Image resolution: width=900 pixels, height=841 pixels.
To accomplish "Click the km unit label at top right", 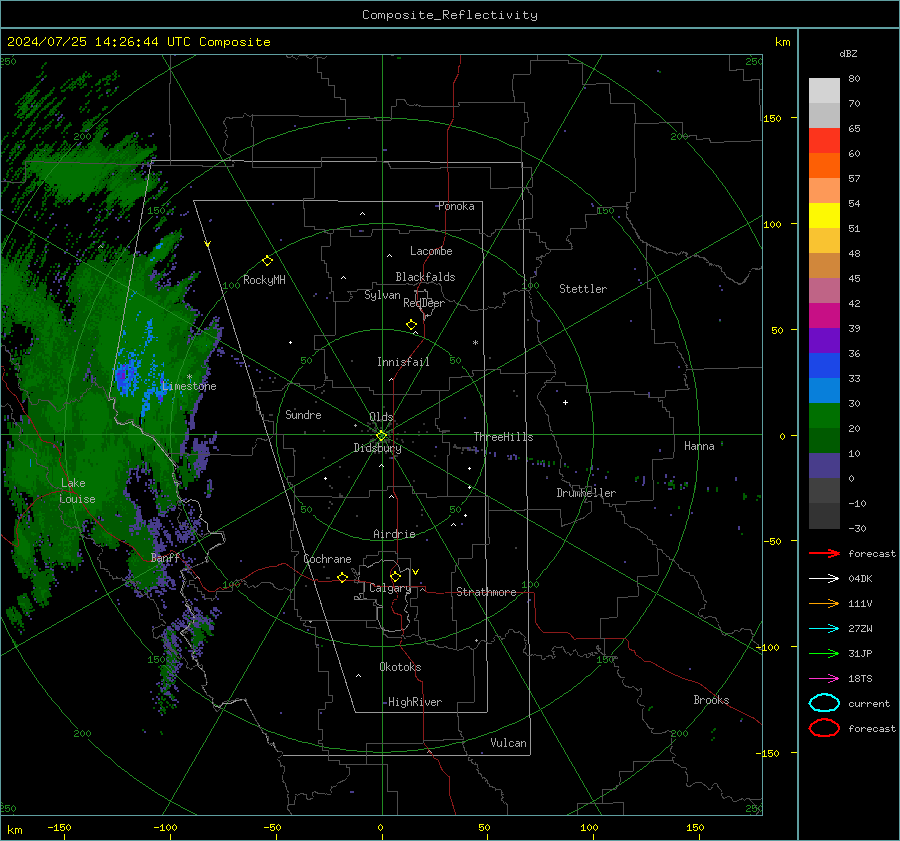I will (782, 42).
